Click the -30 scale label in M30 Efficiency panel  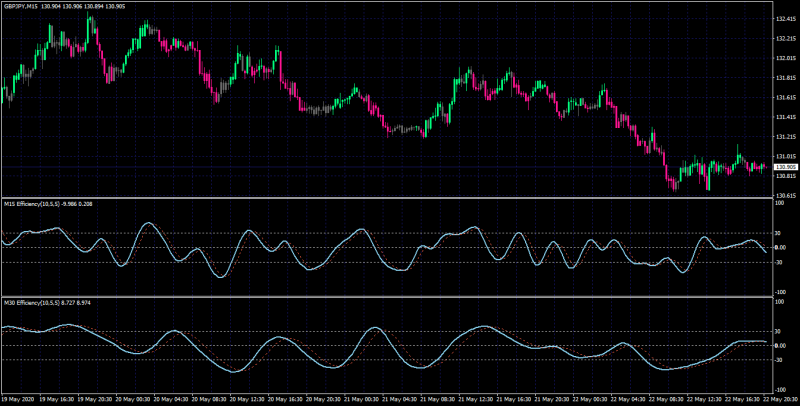click(779, 360)
